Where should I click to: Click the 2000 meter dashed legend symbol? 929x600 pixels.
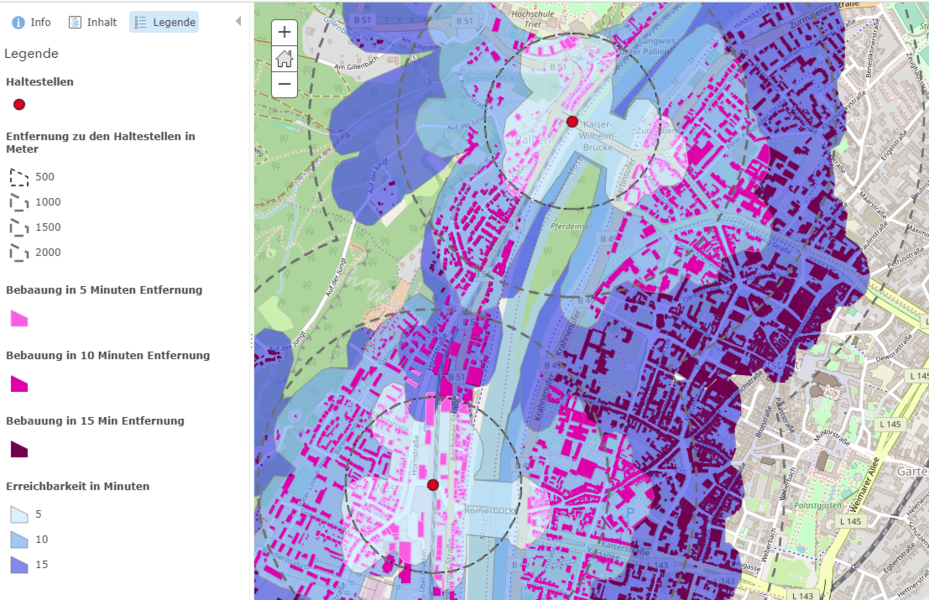tap(19, 253)
